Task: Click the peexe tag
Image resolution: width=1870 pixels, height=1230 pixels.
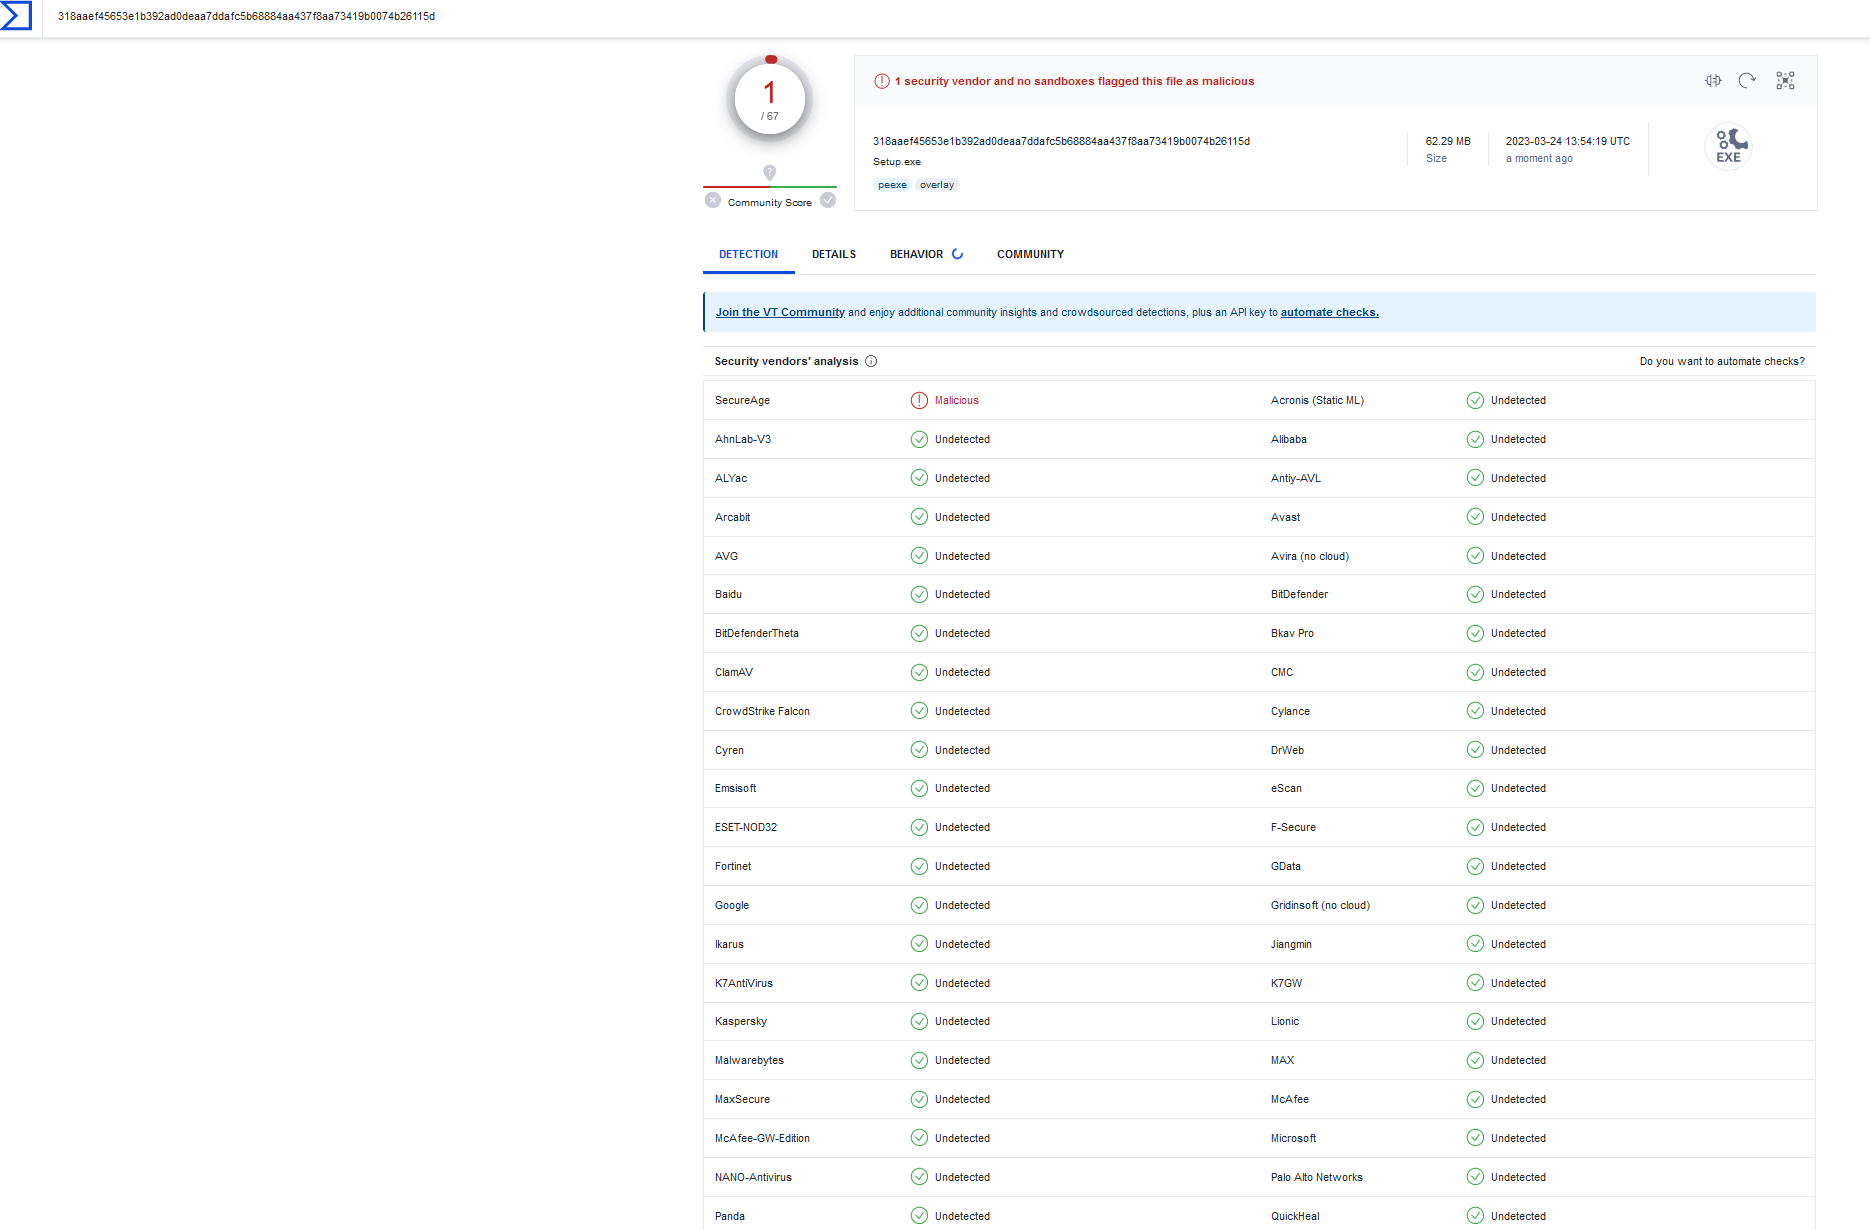Action: [x=892, y=186]
